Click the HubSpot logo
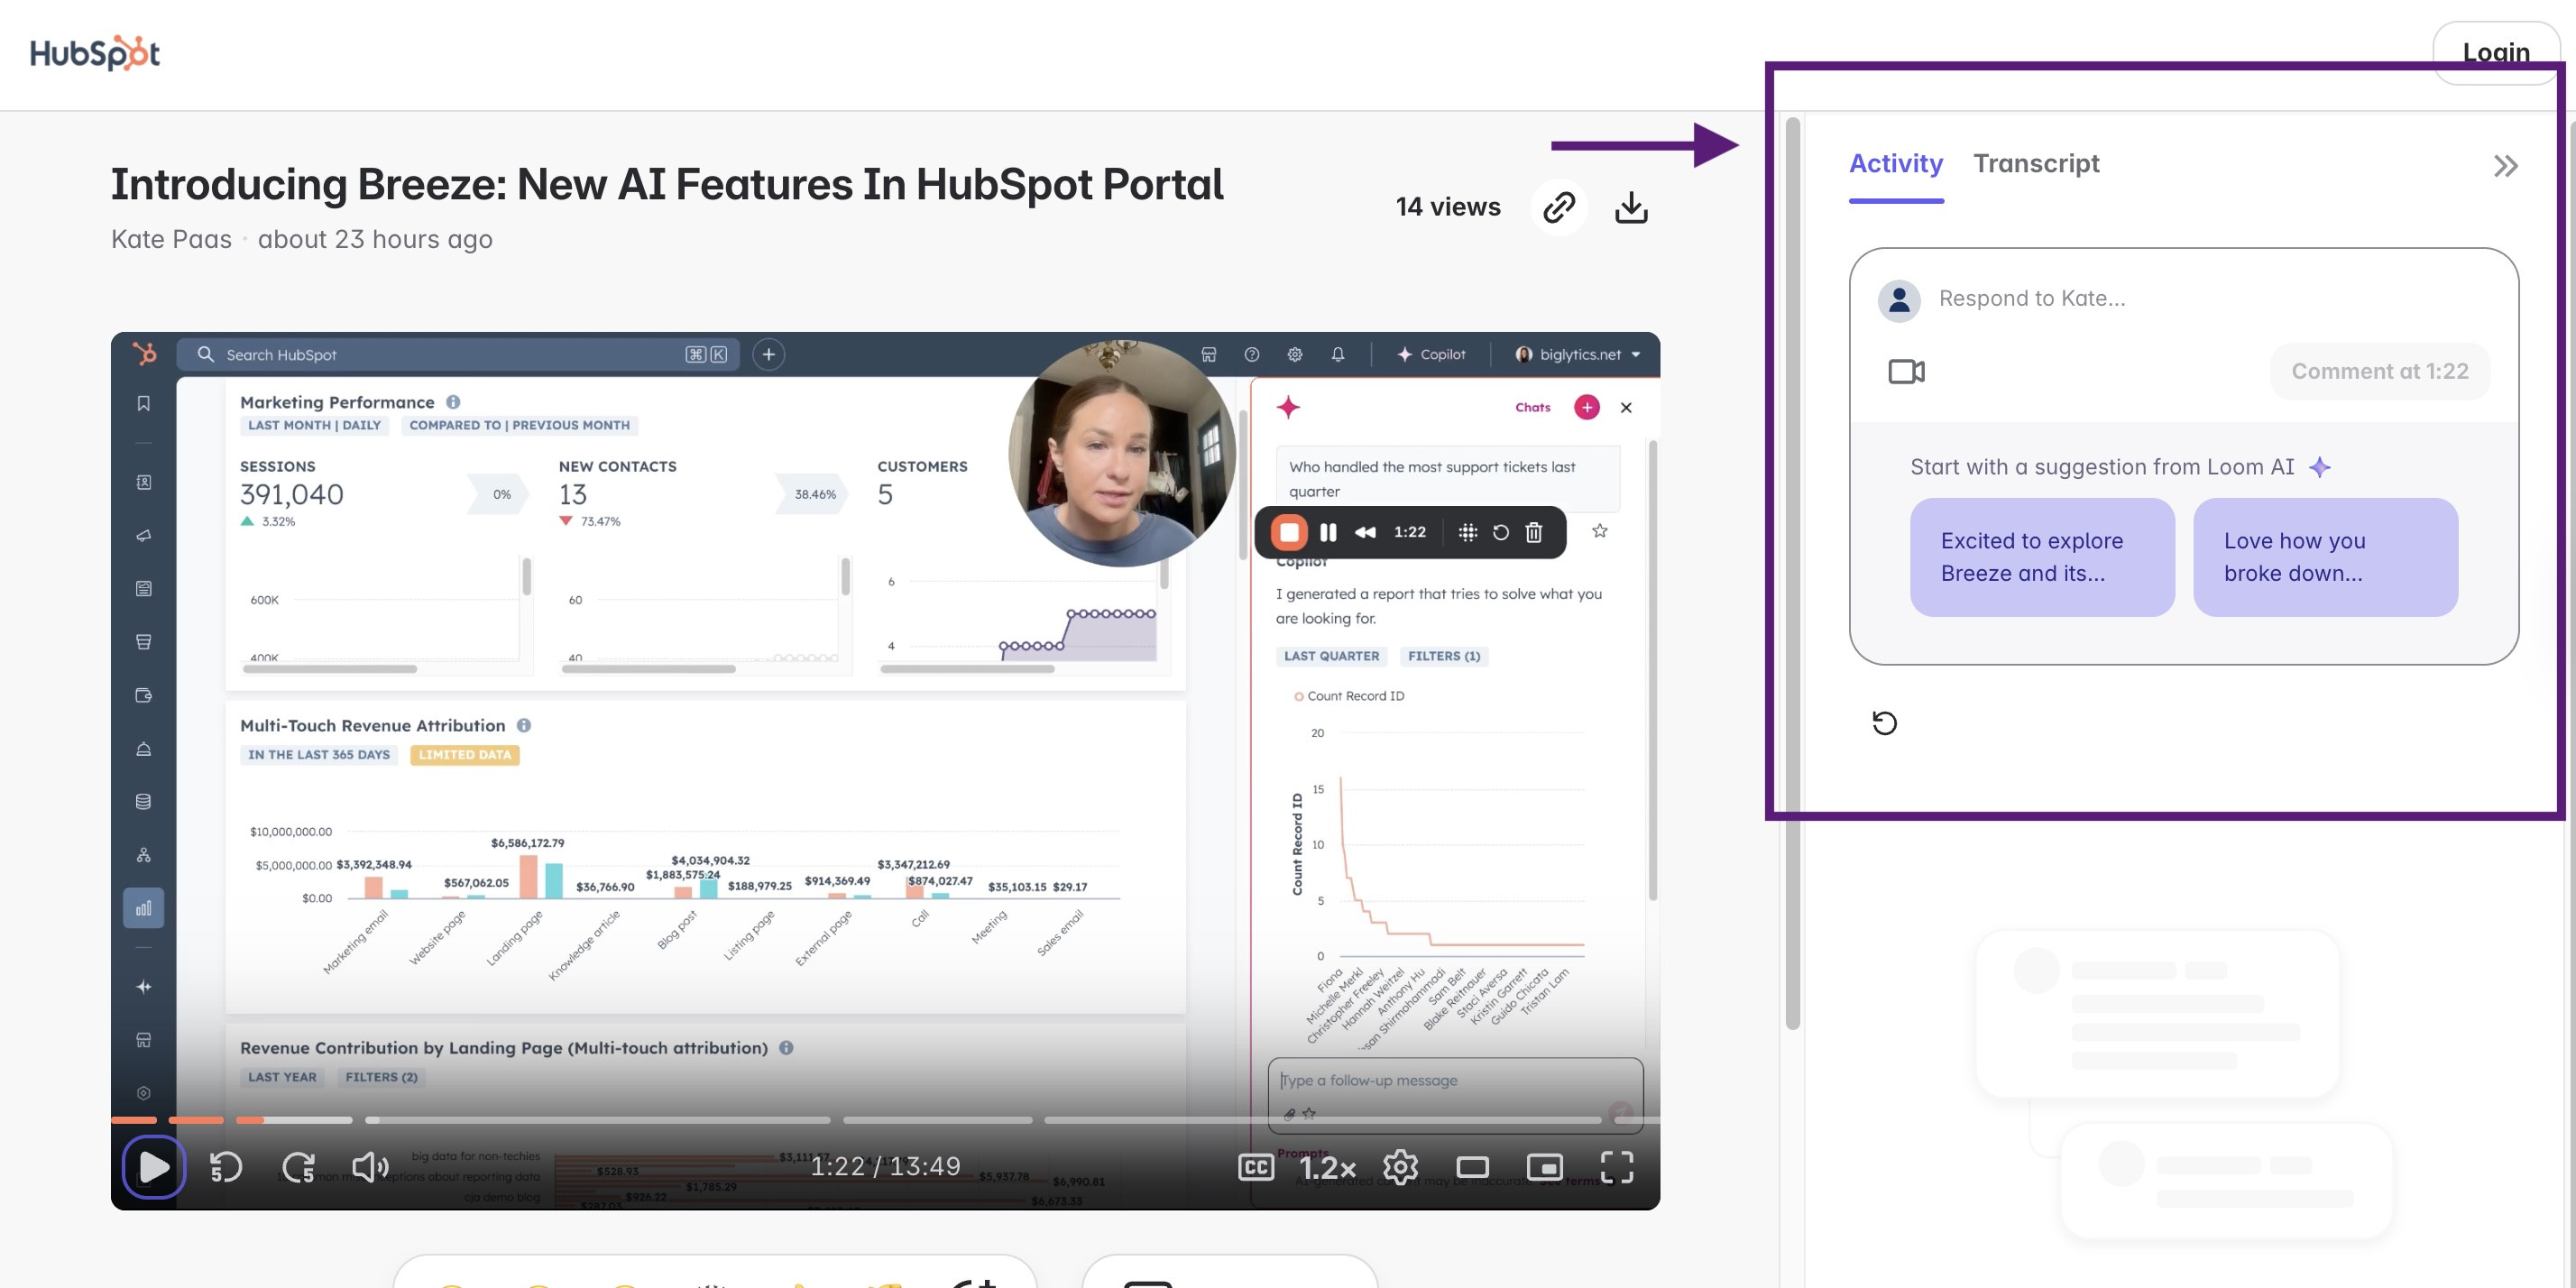Viewport: 2576px width, 1288px height. [x=95, y=52]
